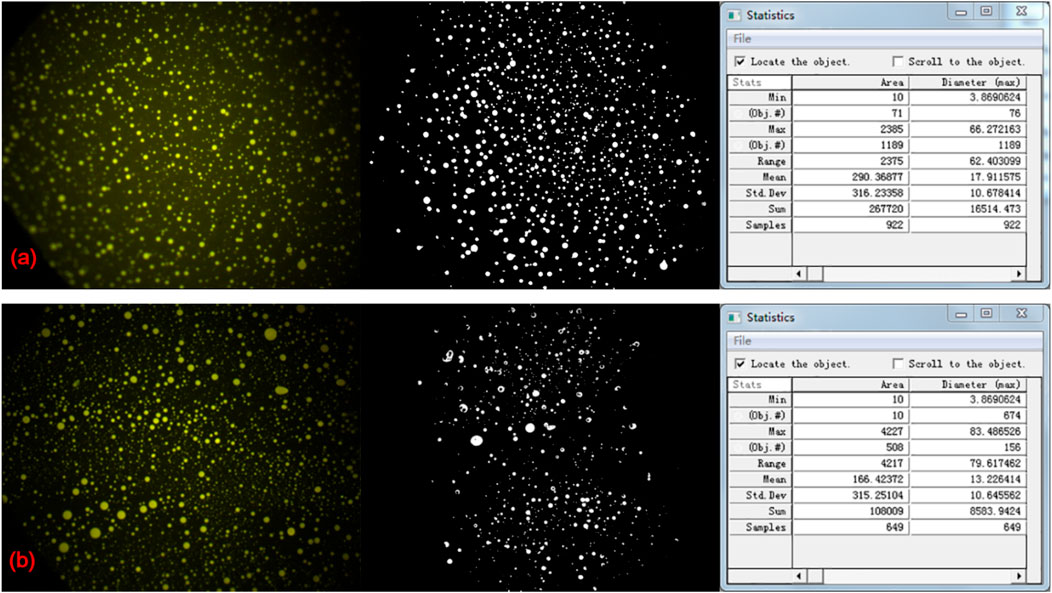Click the Std. Dev area value '315.25104'
The image size is (1052, 593).
pyautogui.click(x=878, y=496)
